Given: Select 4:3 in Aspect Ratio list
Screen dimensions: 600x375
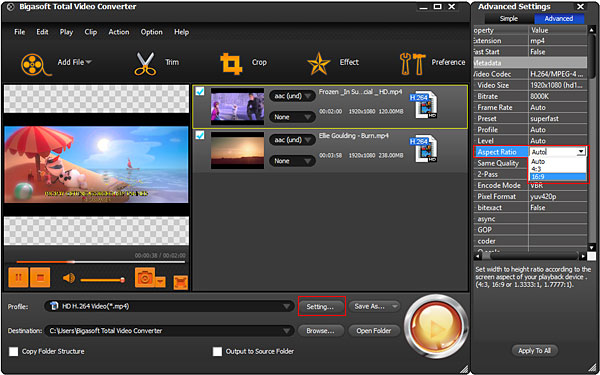Looking at the screenshot, I should [558, 169].
